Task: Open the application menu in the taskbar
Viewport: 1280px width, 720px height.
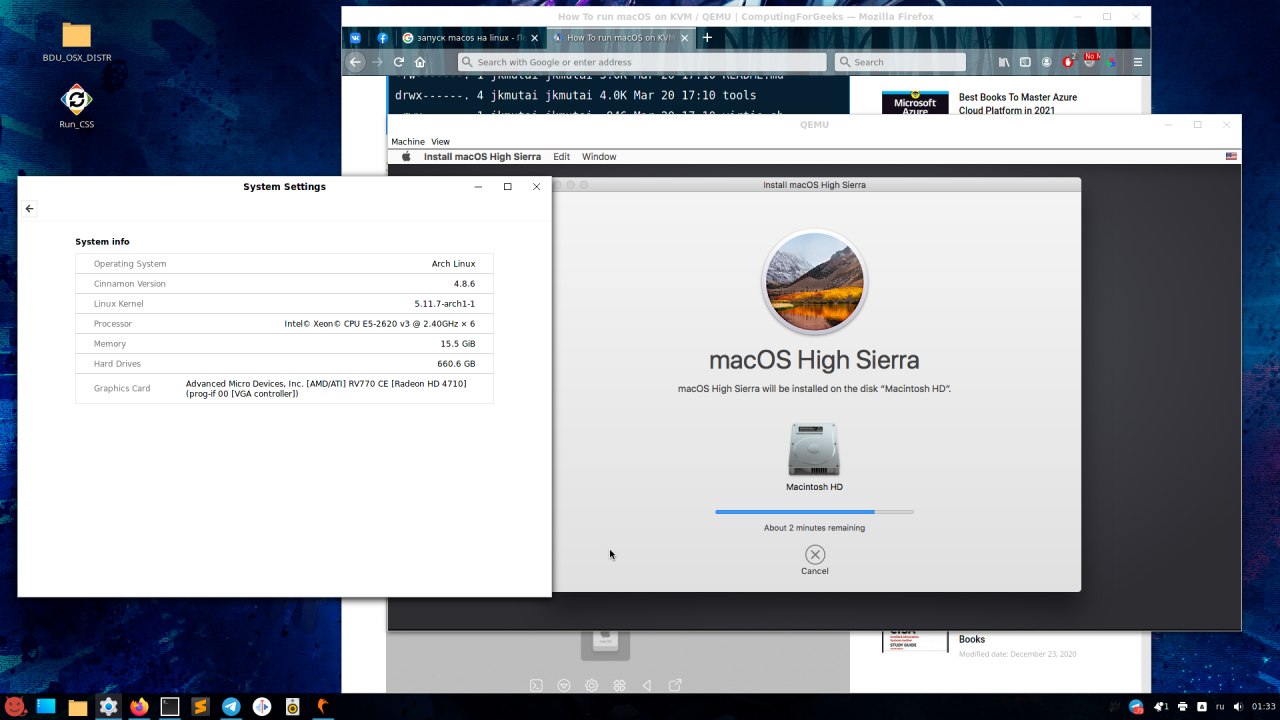Action: tap(15, 706)
